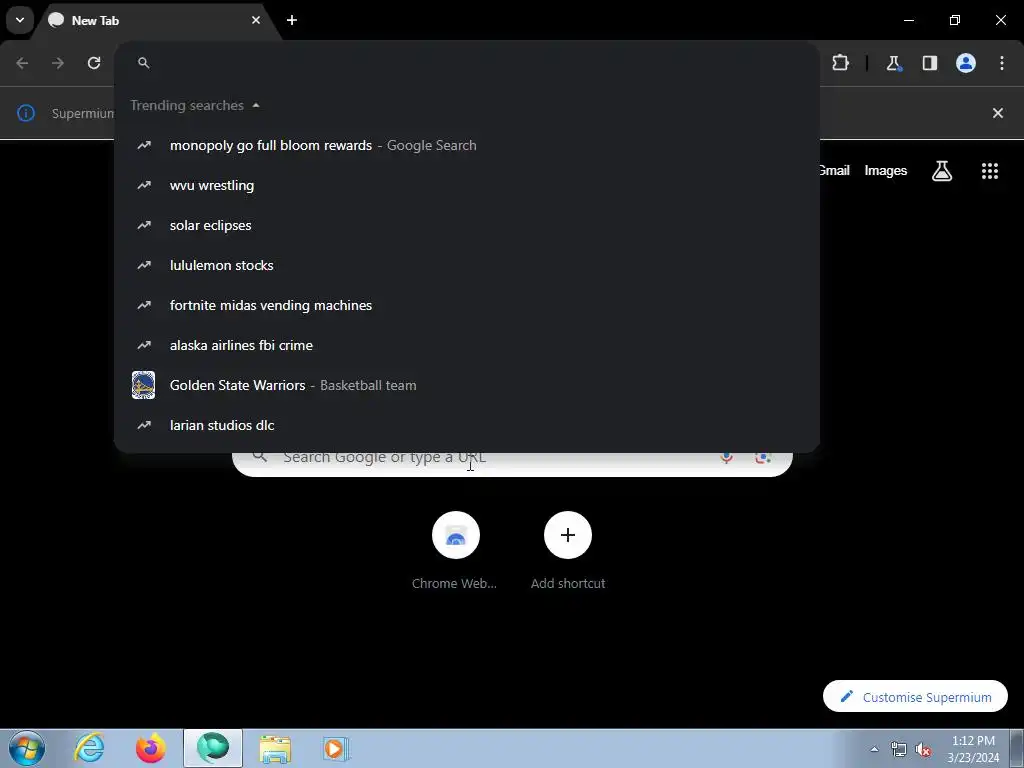This screenshot has width=1024, height=768.
Task: Click the browser forward arrow
Action: (58, 63)
